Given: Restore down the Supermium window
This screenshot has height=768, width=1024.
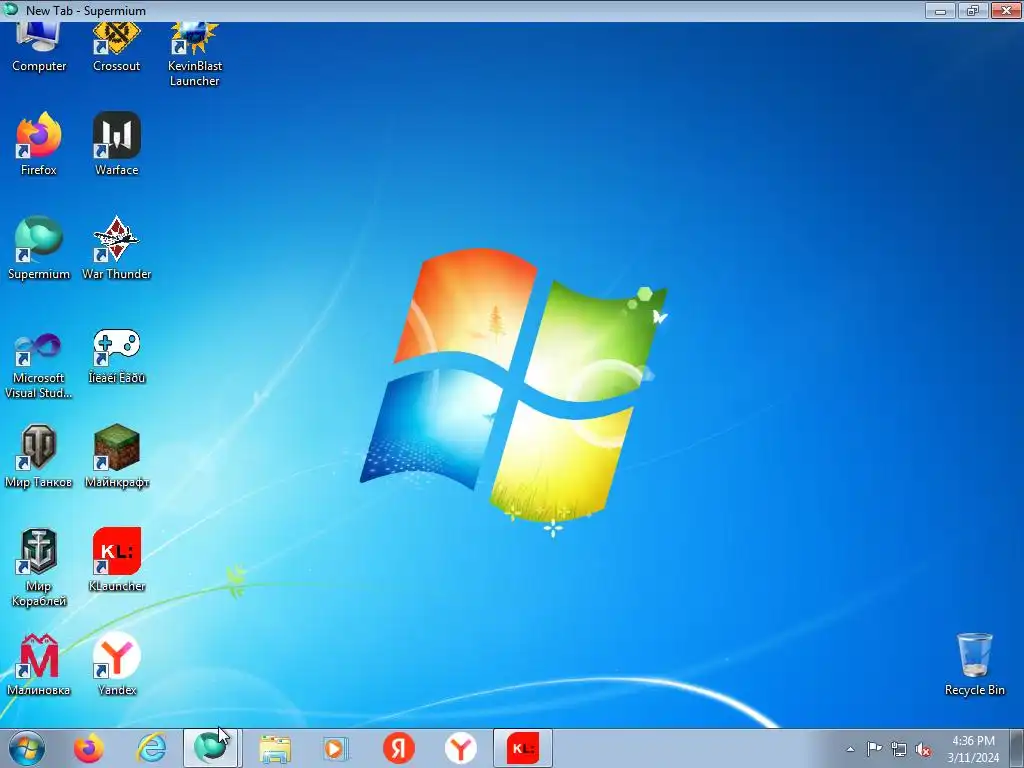Looking at the screenshot, I should 972,10.
